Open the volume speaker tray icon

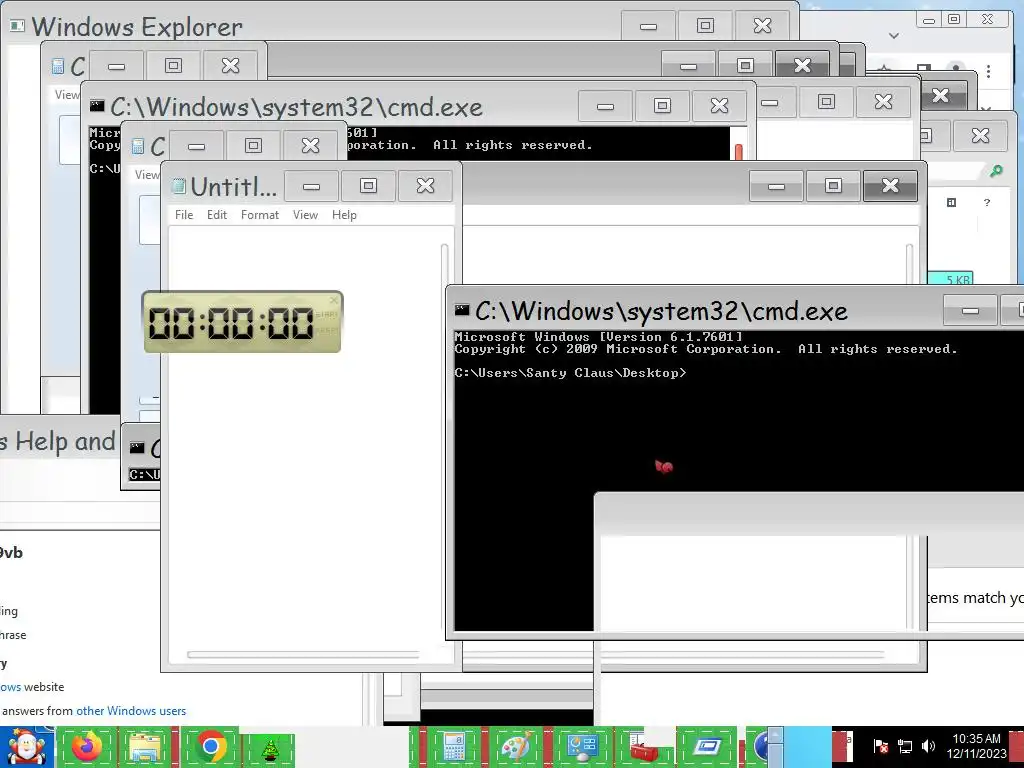928,746
